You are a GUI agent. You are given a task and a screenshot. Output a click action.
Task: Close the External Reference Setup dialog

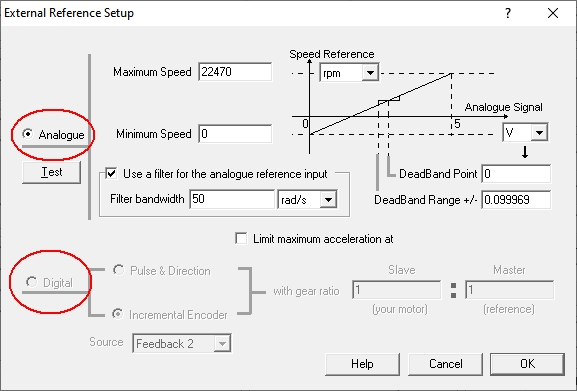pyautogui.click(x=553, y=13)
